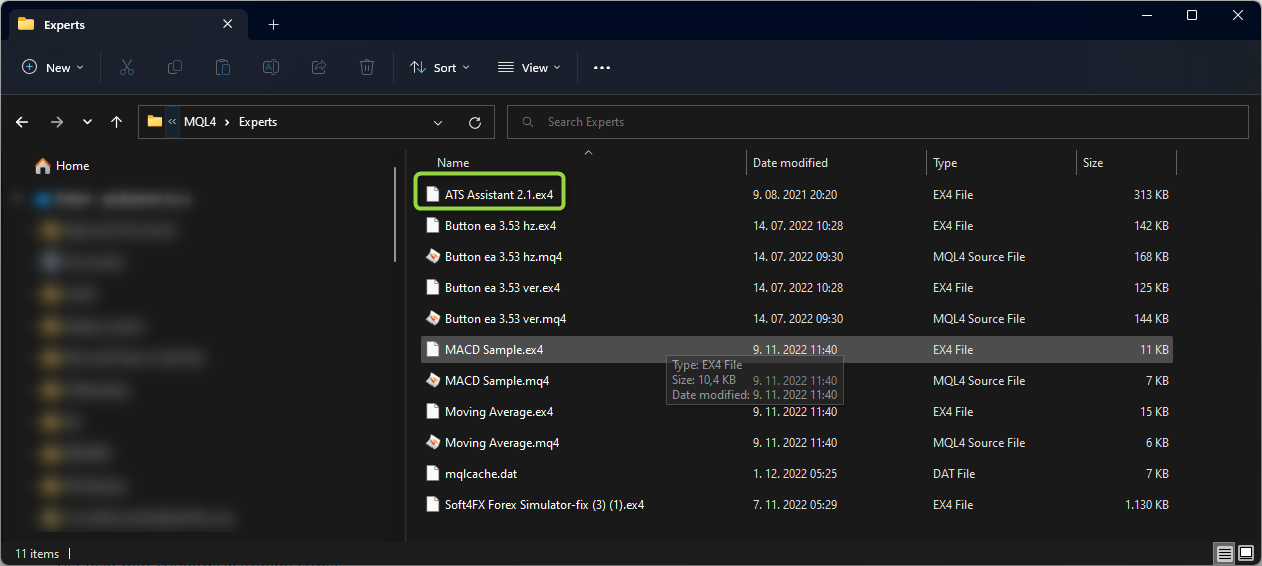Screen dimensions: 1262x566
Task: Open the View layout menu
Action: 529,68
